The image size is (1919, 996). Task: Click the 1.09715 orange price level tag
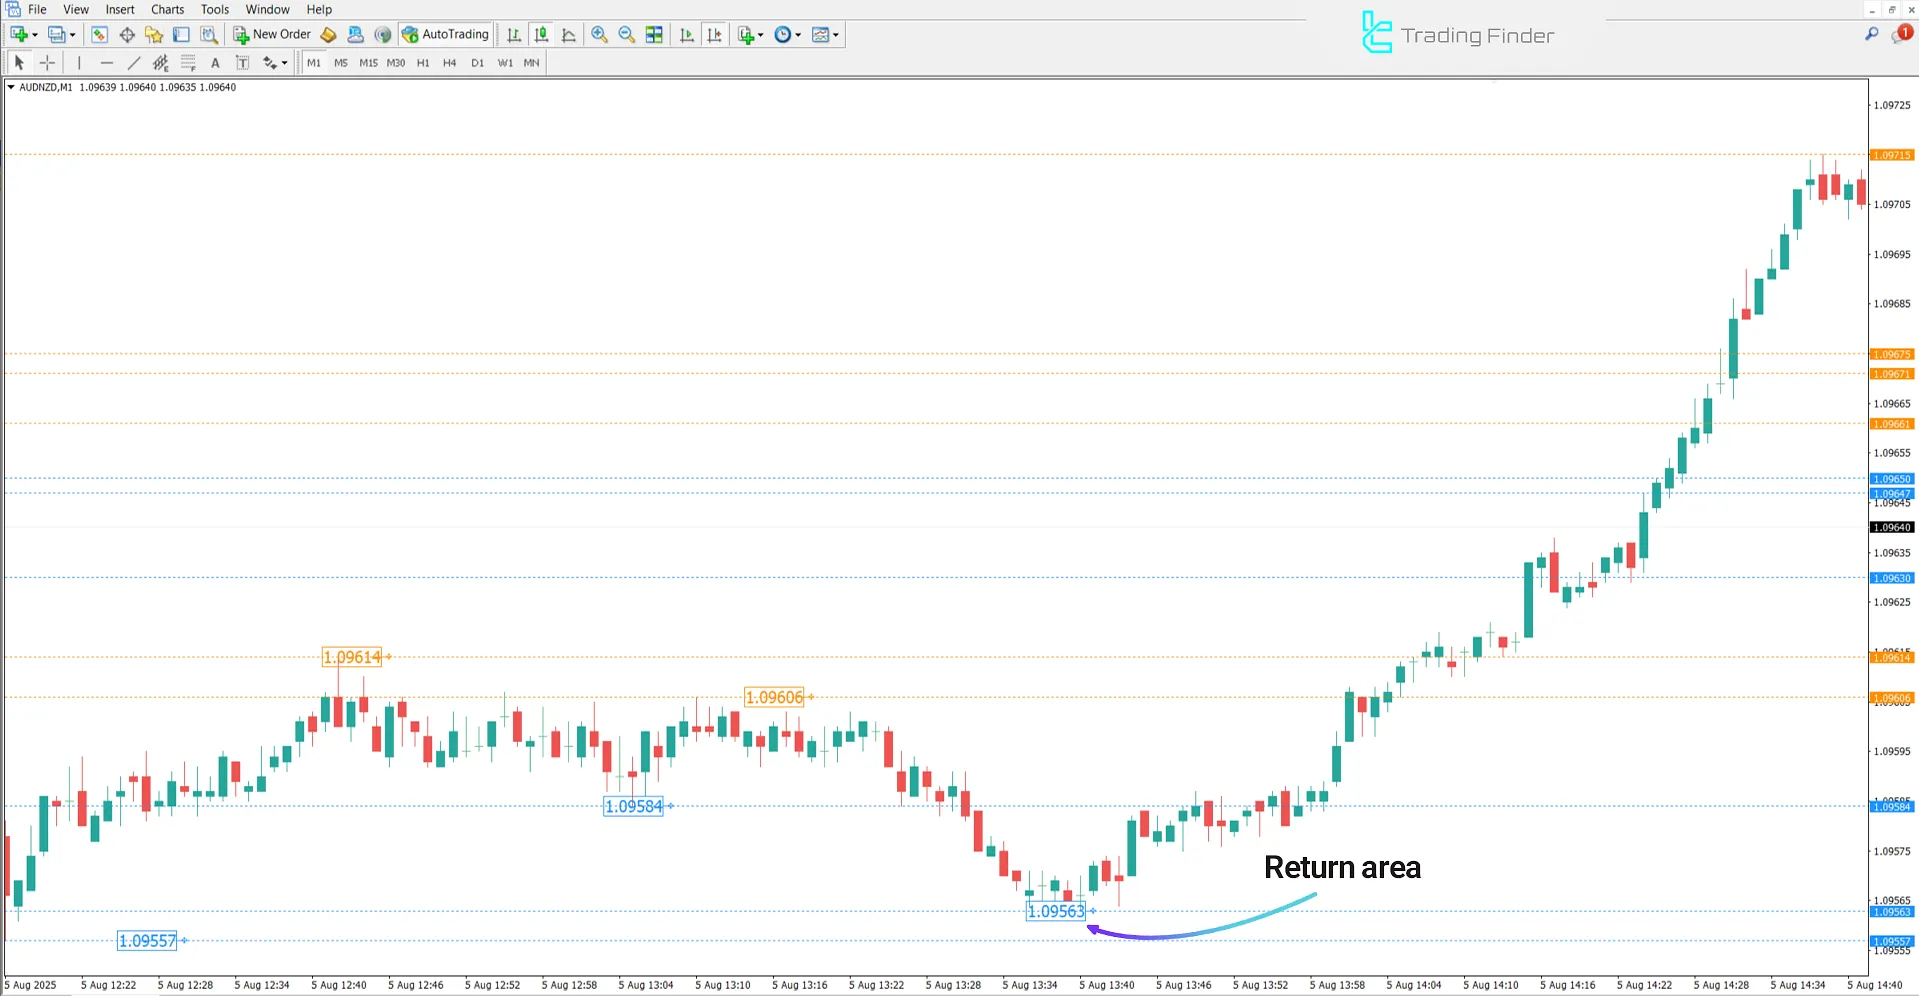(1891, 155)
